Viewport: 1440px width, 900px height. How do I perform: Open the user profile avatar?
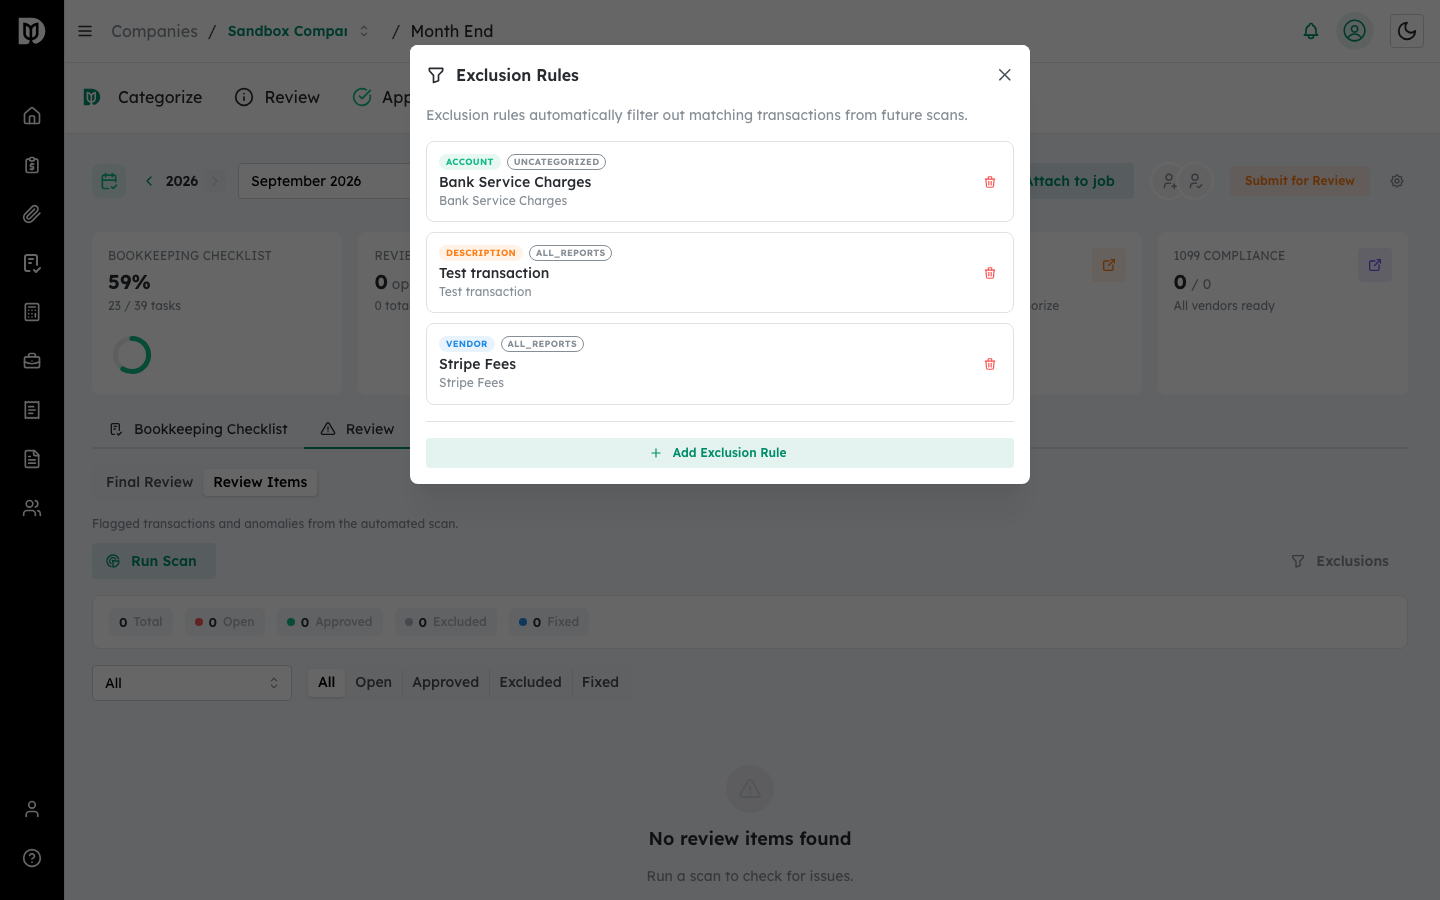[x=1355, y=31]
